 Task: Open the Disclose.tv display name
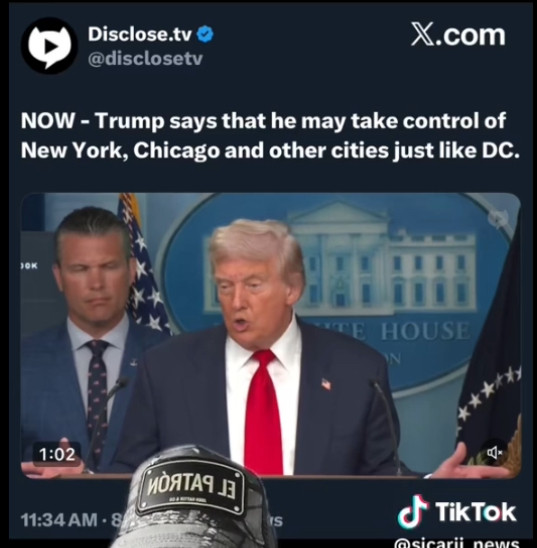(x=140, y=35)
